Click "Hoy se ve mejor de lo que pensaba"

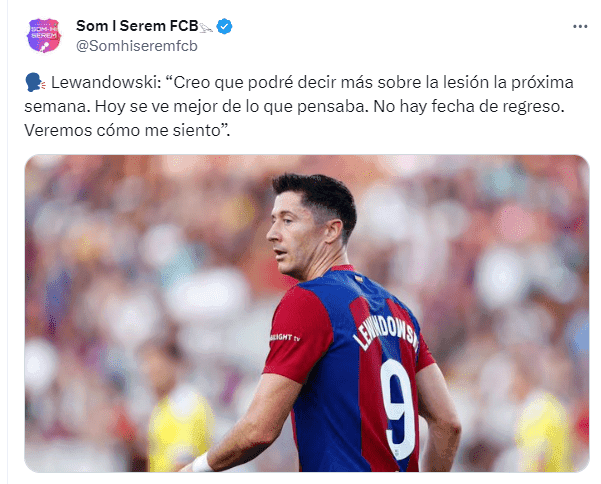click(x=231, y=107)
